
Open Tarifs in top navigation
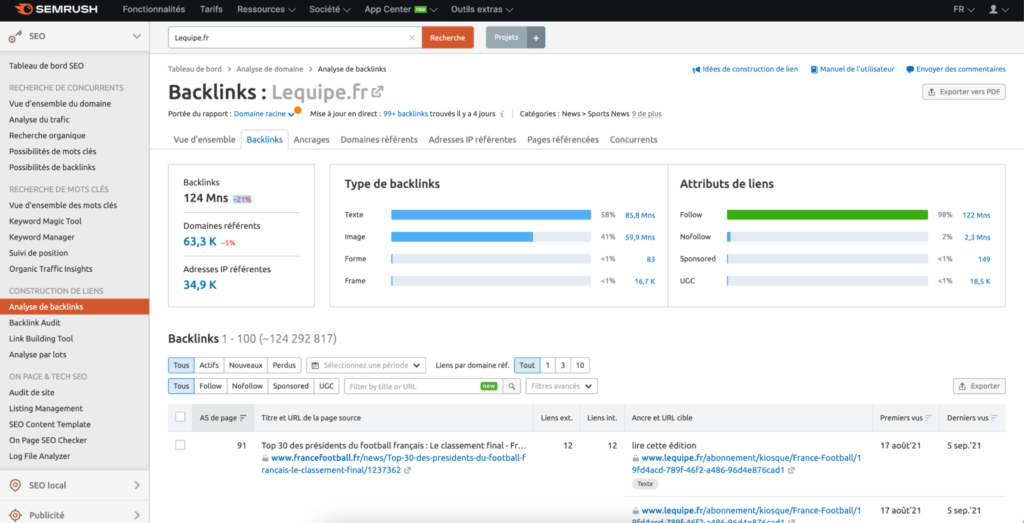211,10
